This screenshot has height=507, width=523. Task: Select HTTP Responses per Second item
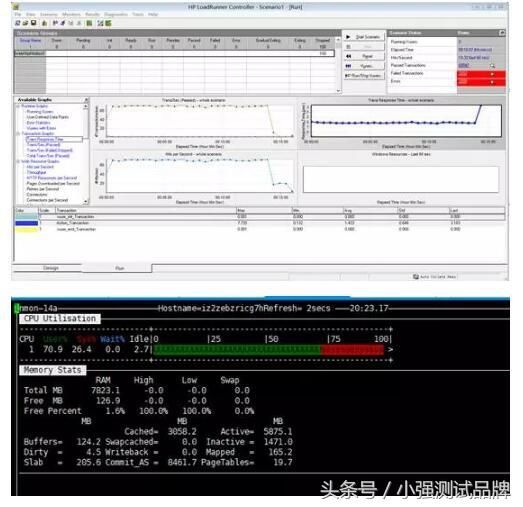pyautogui.click(x=51, y=178)
